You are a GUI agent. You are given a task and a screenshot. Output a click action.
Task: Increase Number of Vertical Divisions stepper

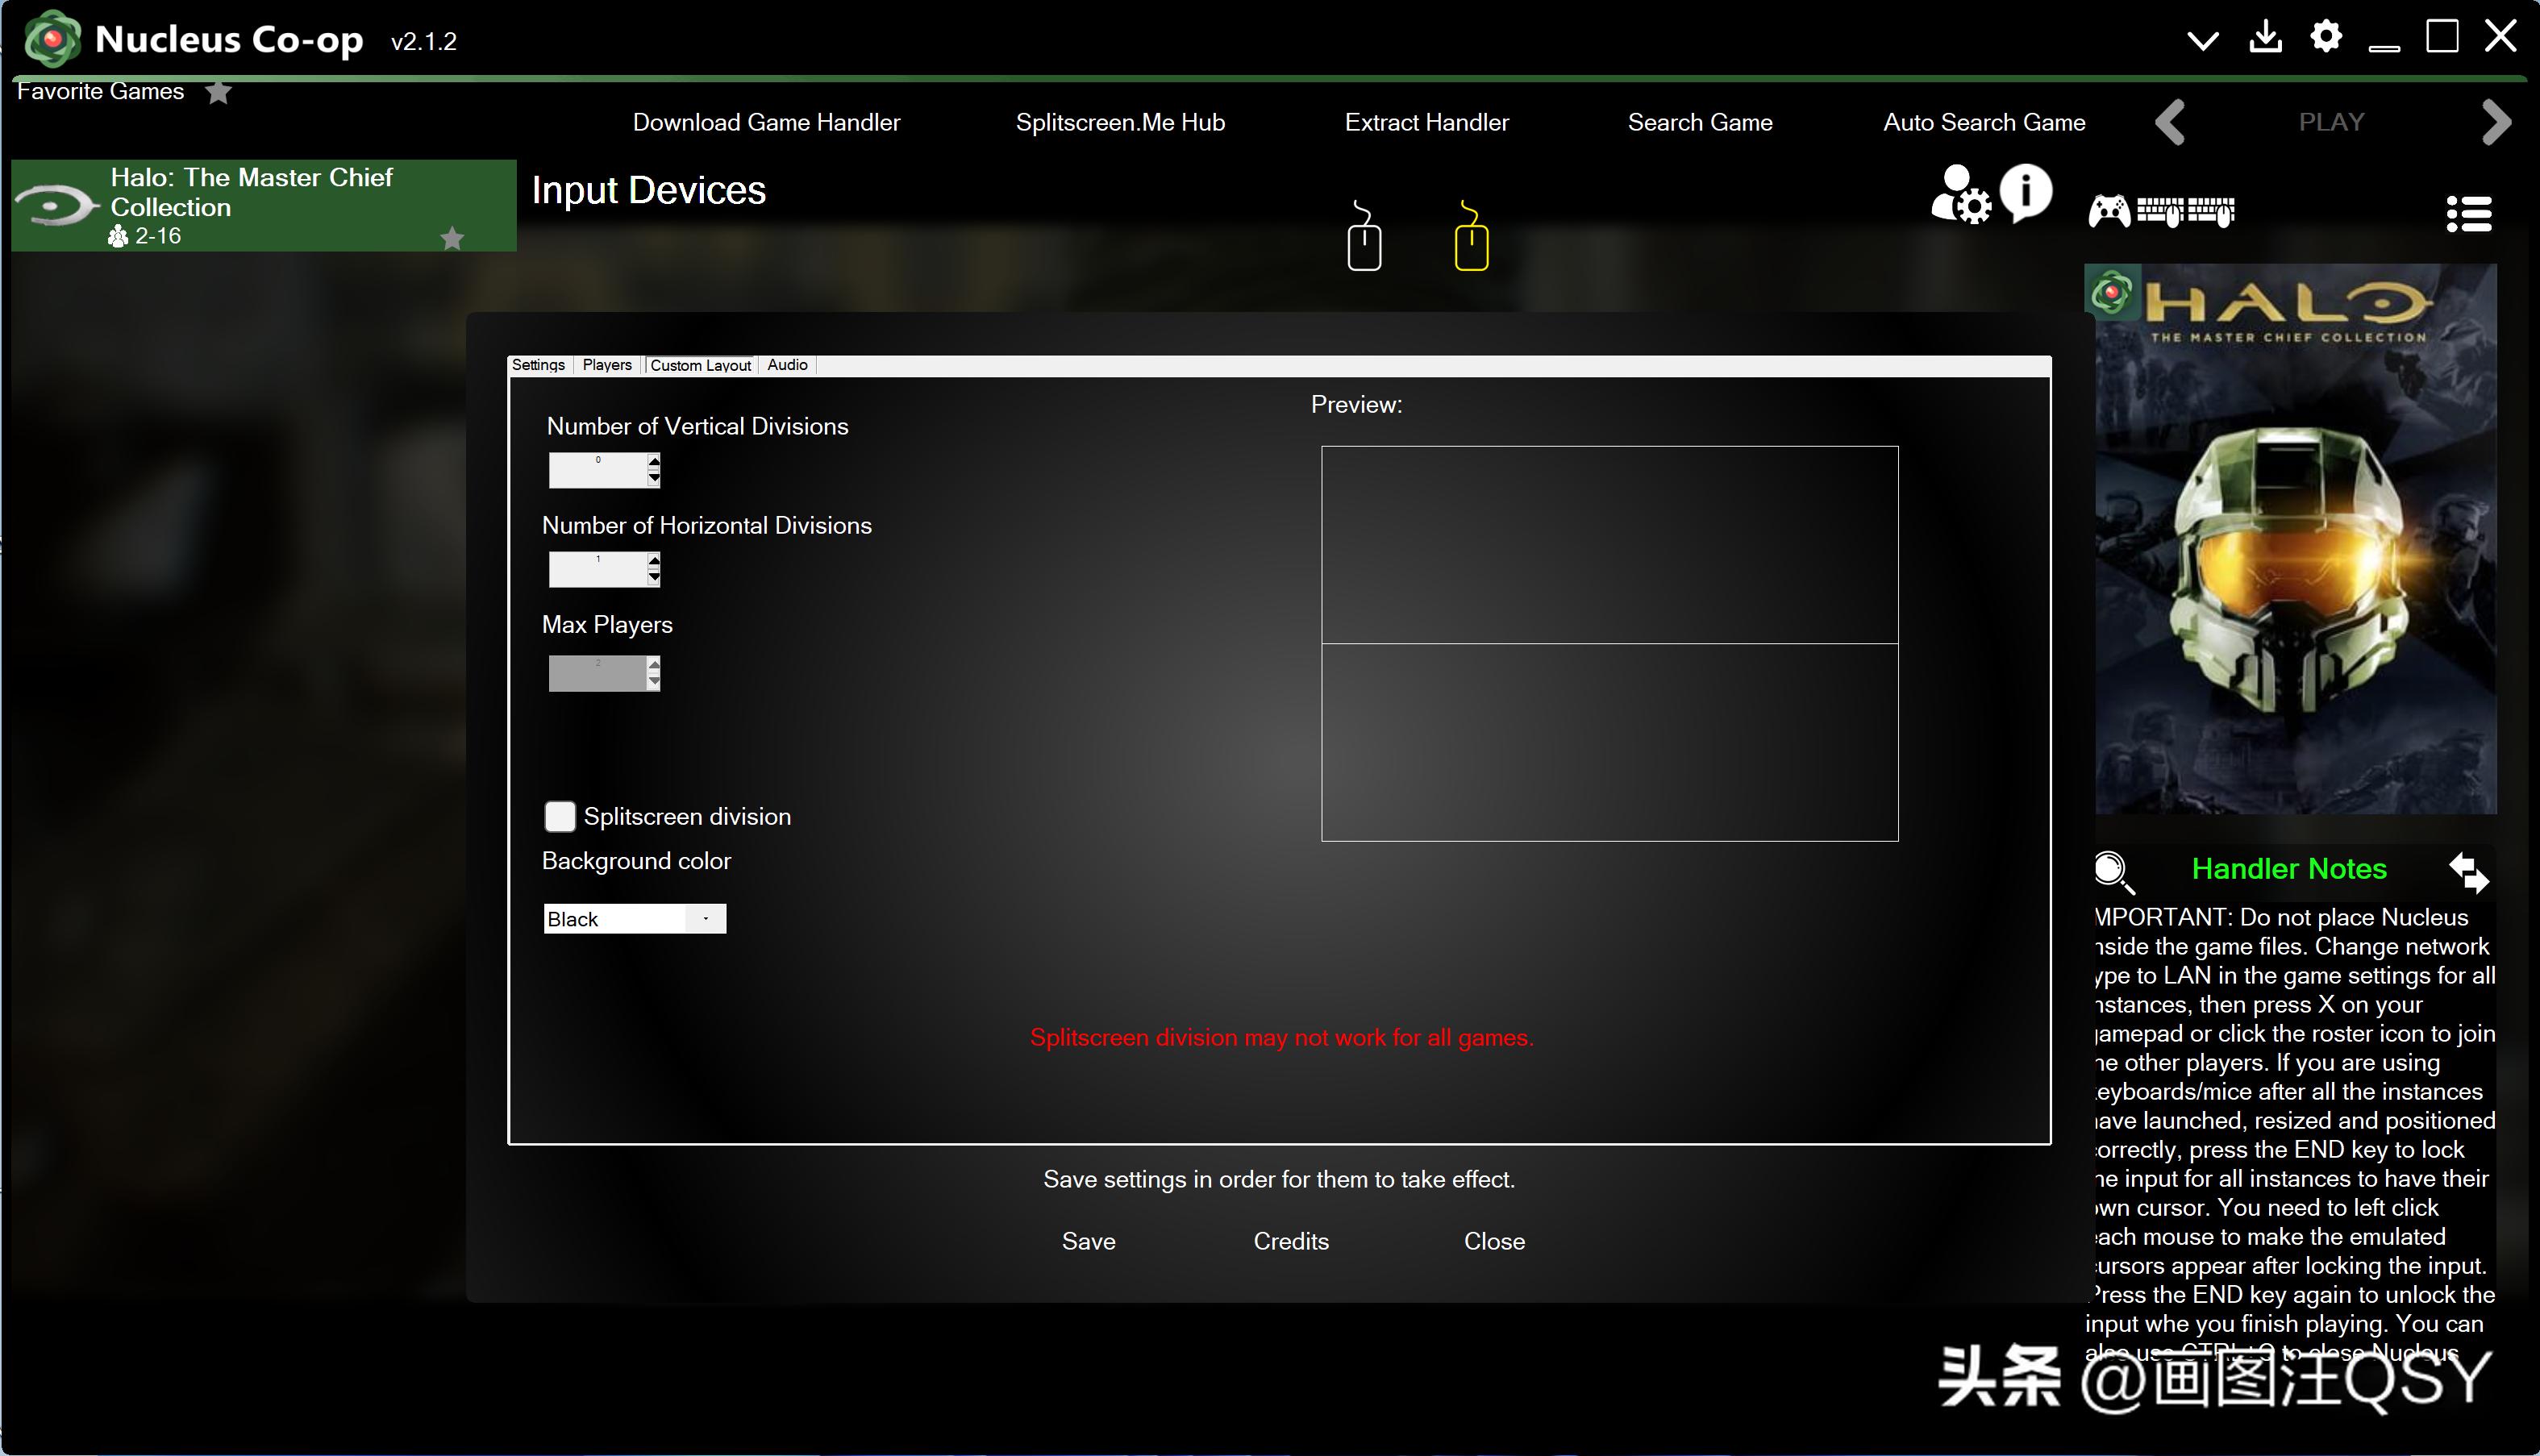tap(654, 460)
